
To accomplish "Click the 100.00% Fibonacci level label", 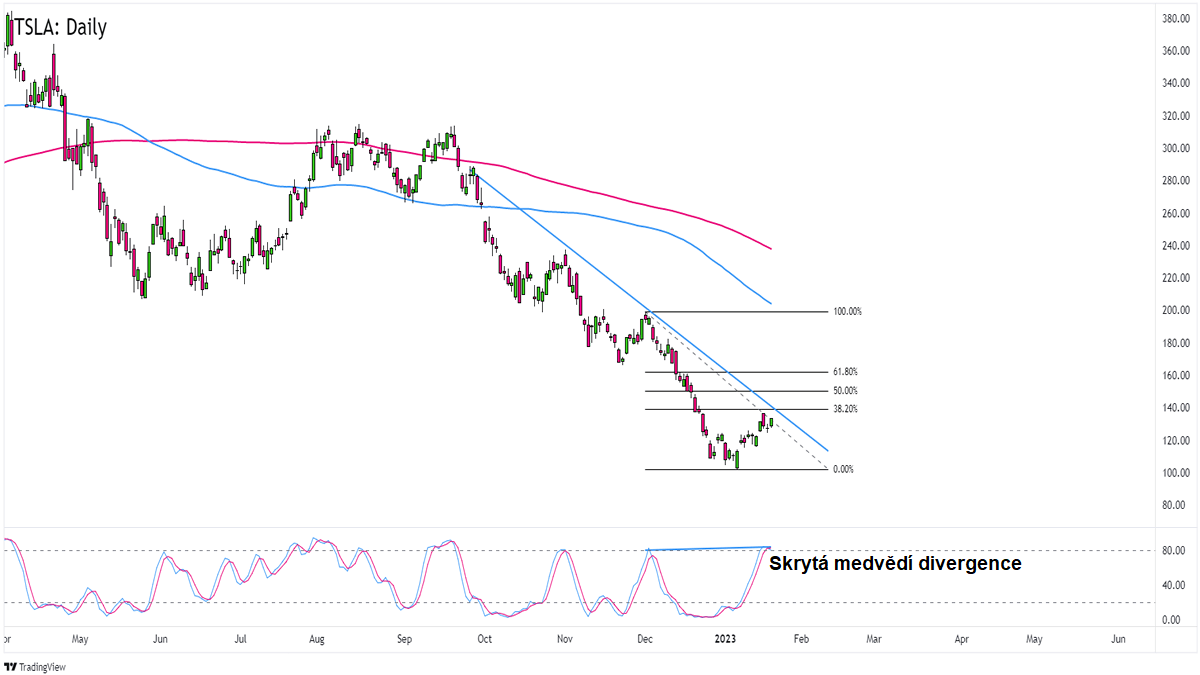I will (847, 312).
